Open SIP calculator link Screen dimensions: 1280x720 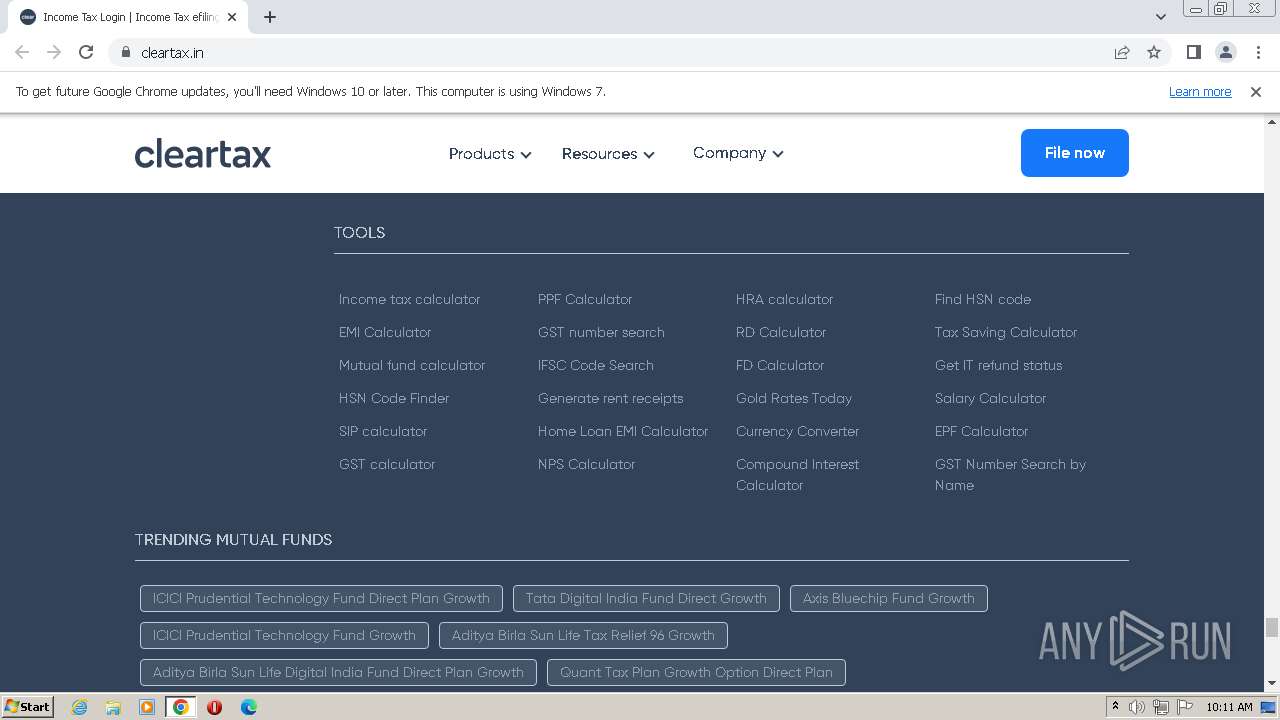click(x=383, y=431)
